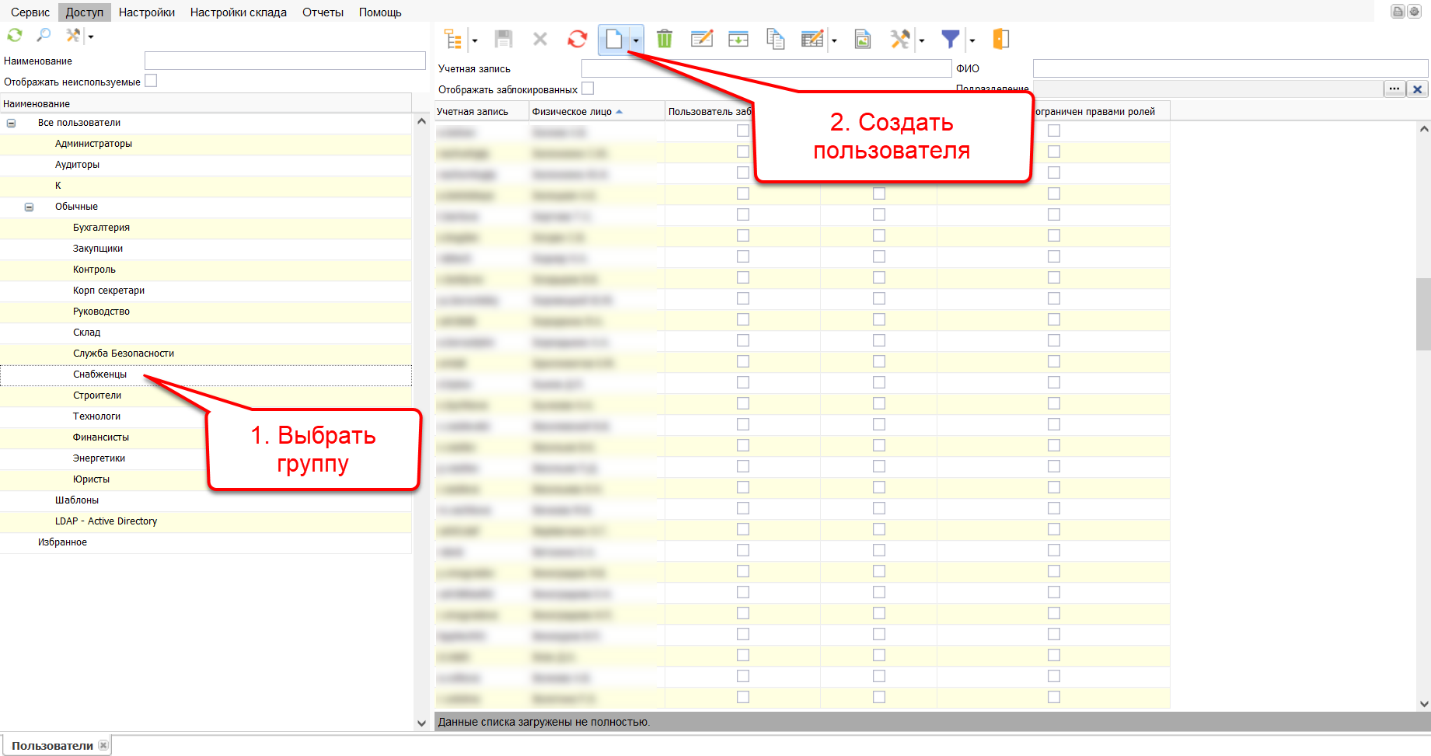Click the new document create user icon
Screen dimensions: 1431x756
point(613,39)
